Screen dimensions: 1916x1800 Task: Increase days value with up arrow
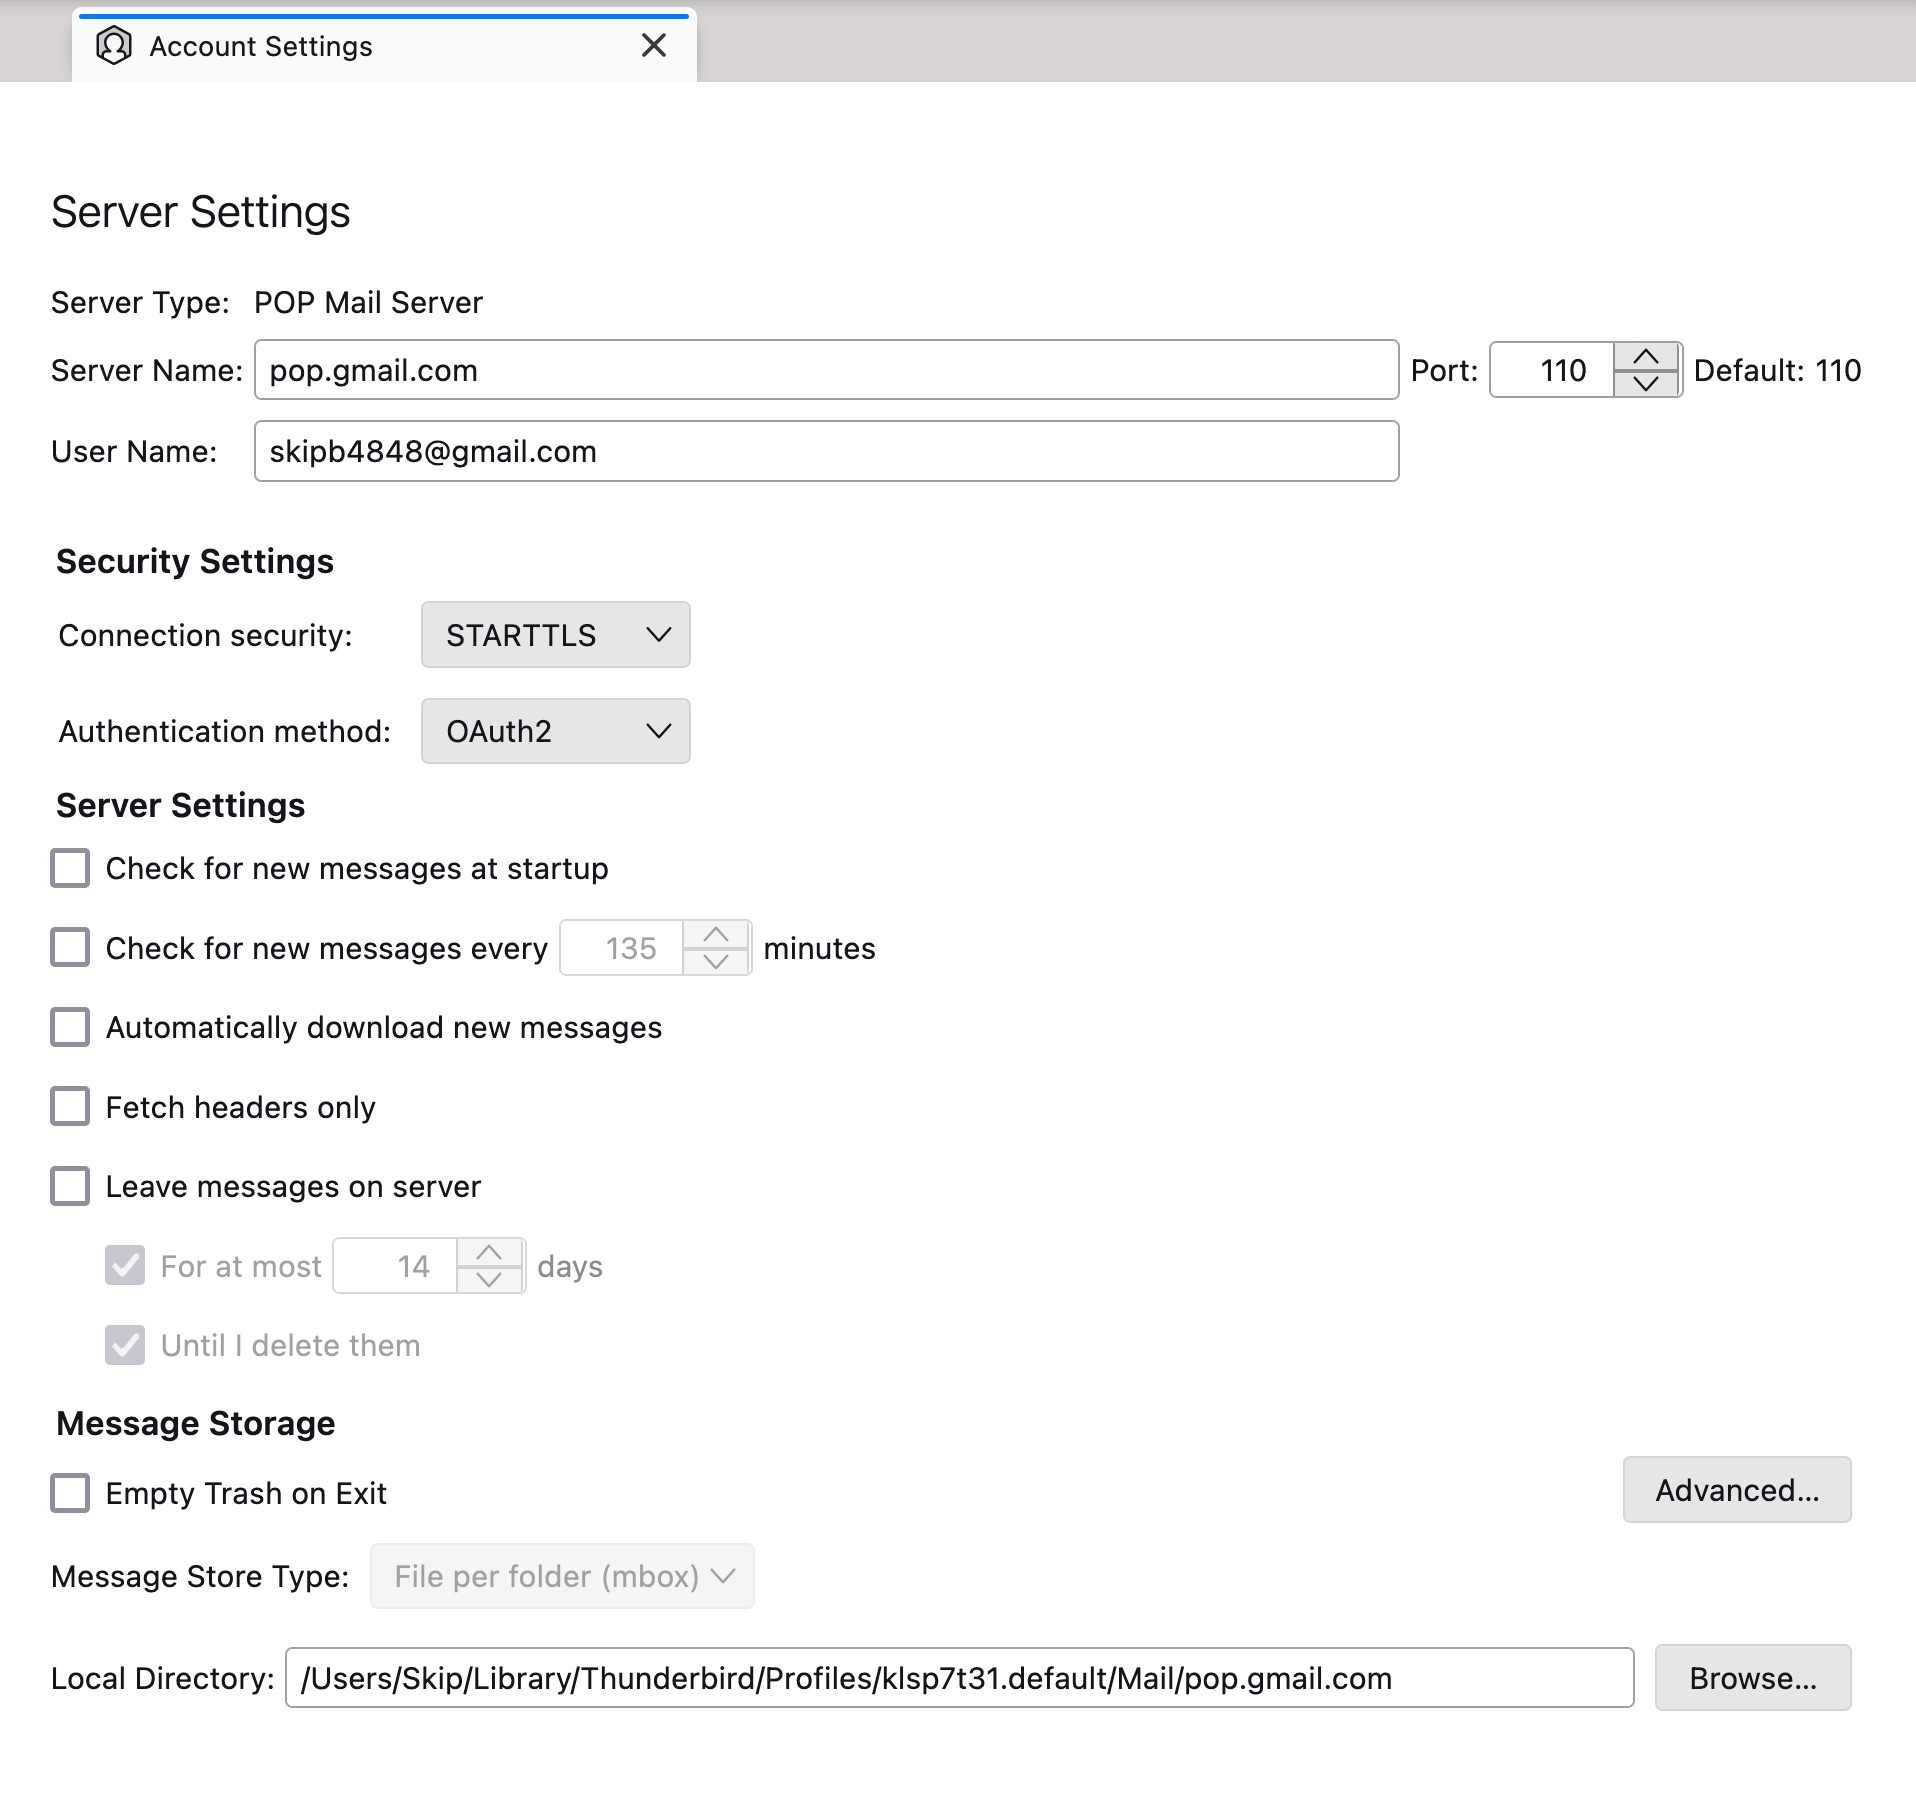489,1253
